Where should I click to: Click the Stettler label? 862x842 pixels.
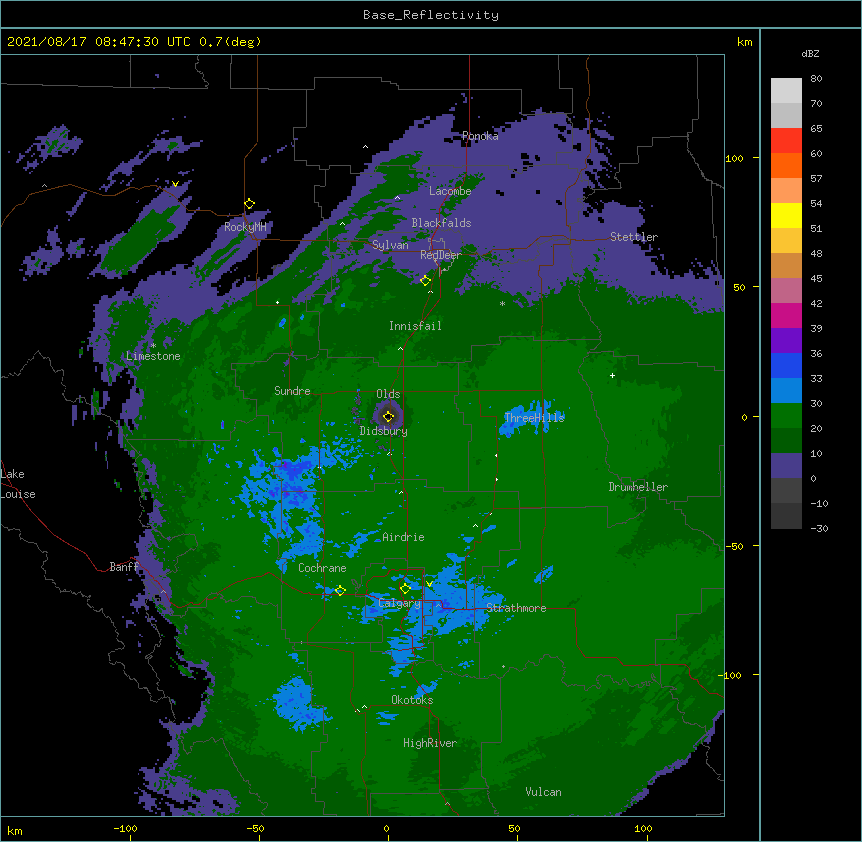point(634,237)
